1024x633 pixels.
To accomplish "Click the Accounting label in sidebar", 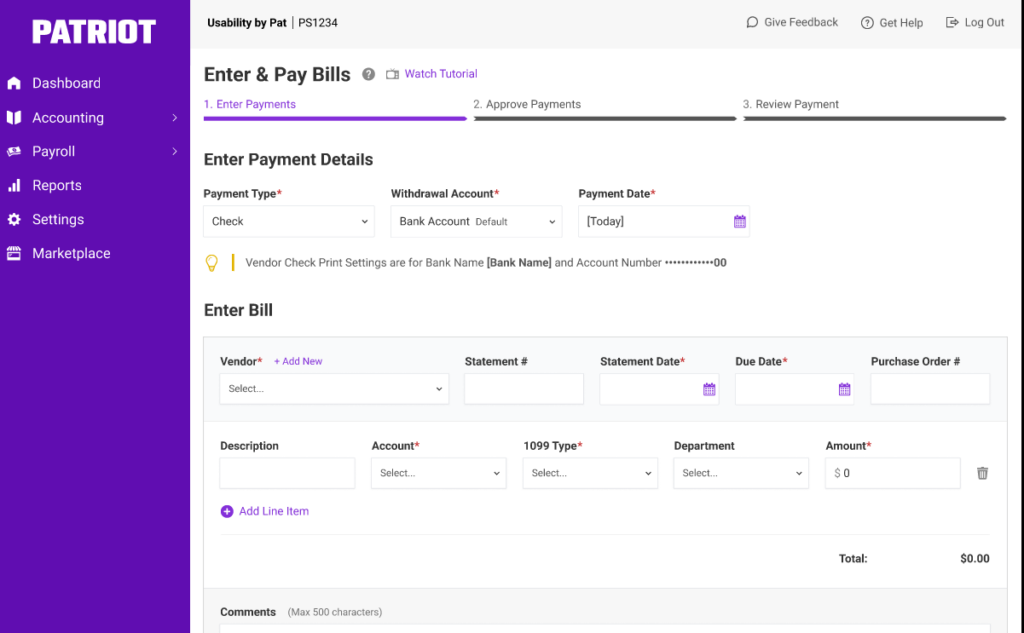I will [68, 118].
